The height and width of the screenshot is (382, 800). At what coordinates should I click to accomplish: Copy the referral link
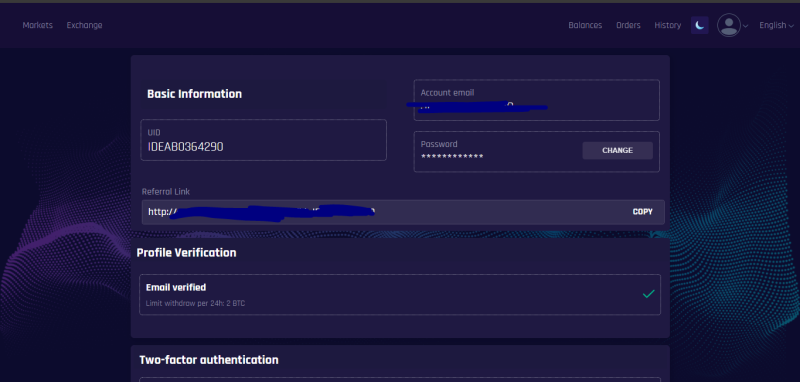click(x=642, y=212)
